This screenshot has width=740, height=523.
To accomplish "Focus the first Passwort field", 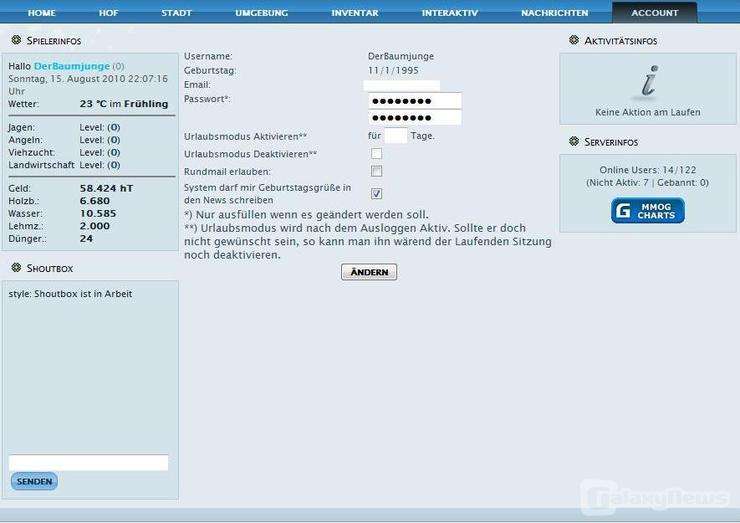I will pos(414,101).
